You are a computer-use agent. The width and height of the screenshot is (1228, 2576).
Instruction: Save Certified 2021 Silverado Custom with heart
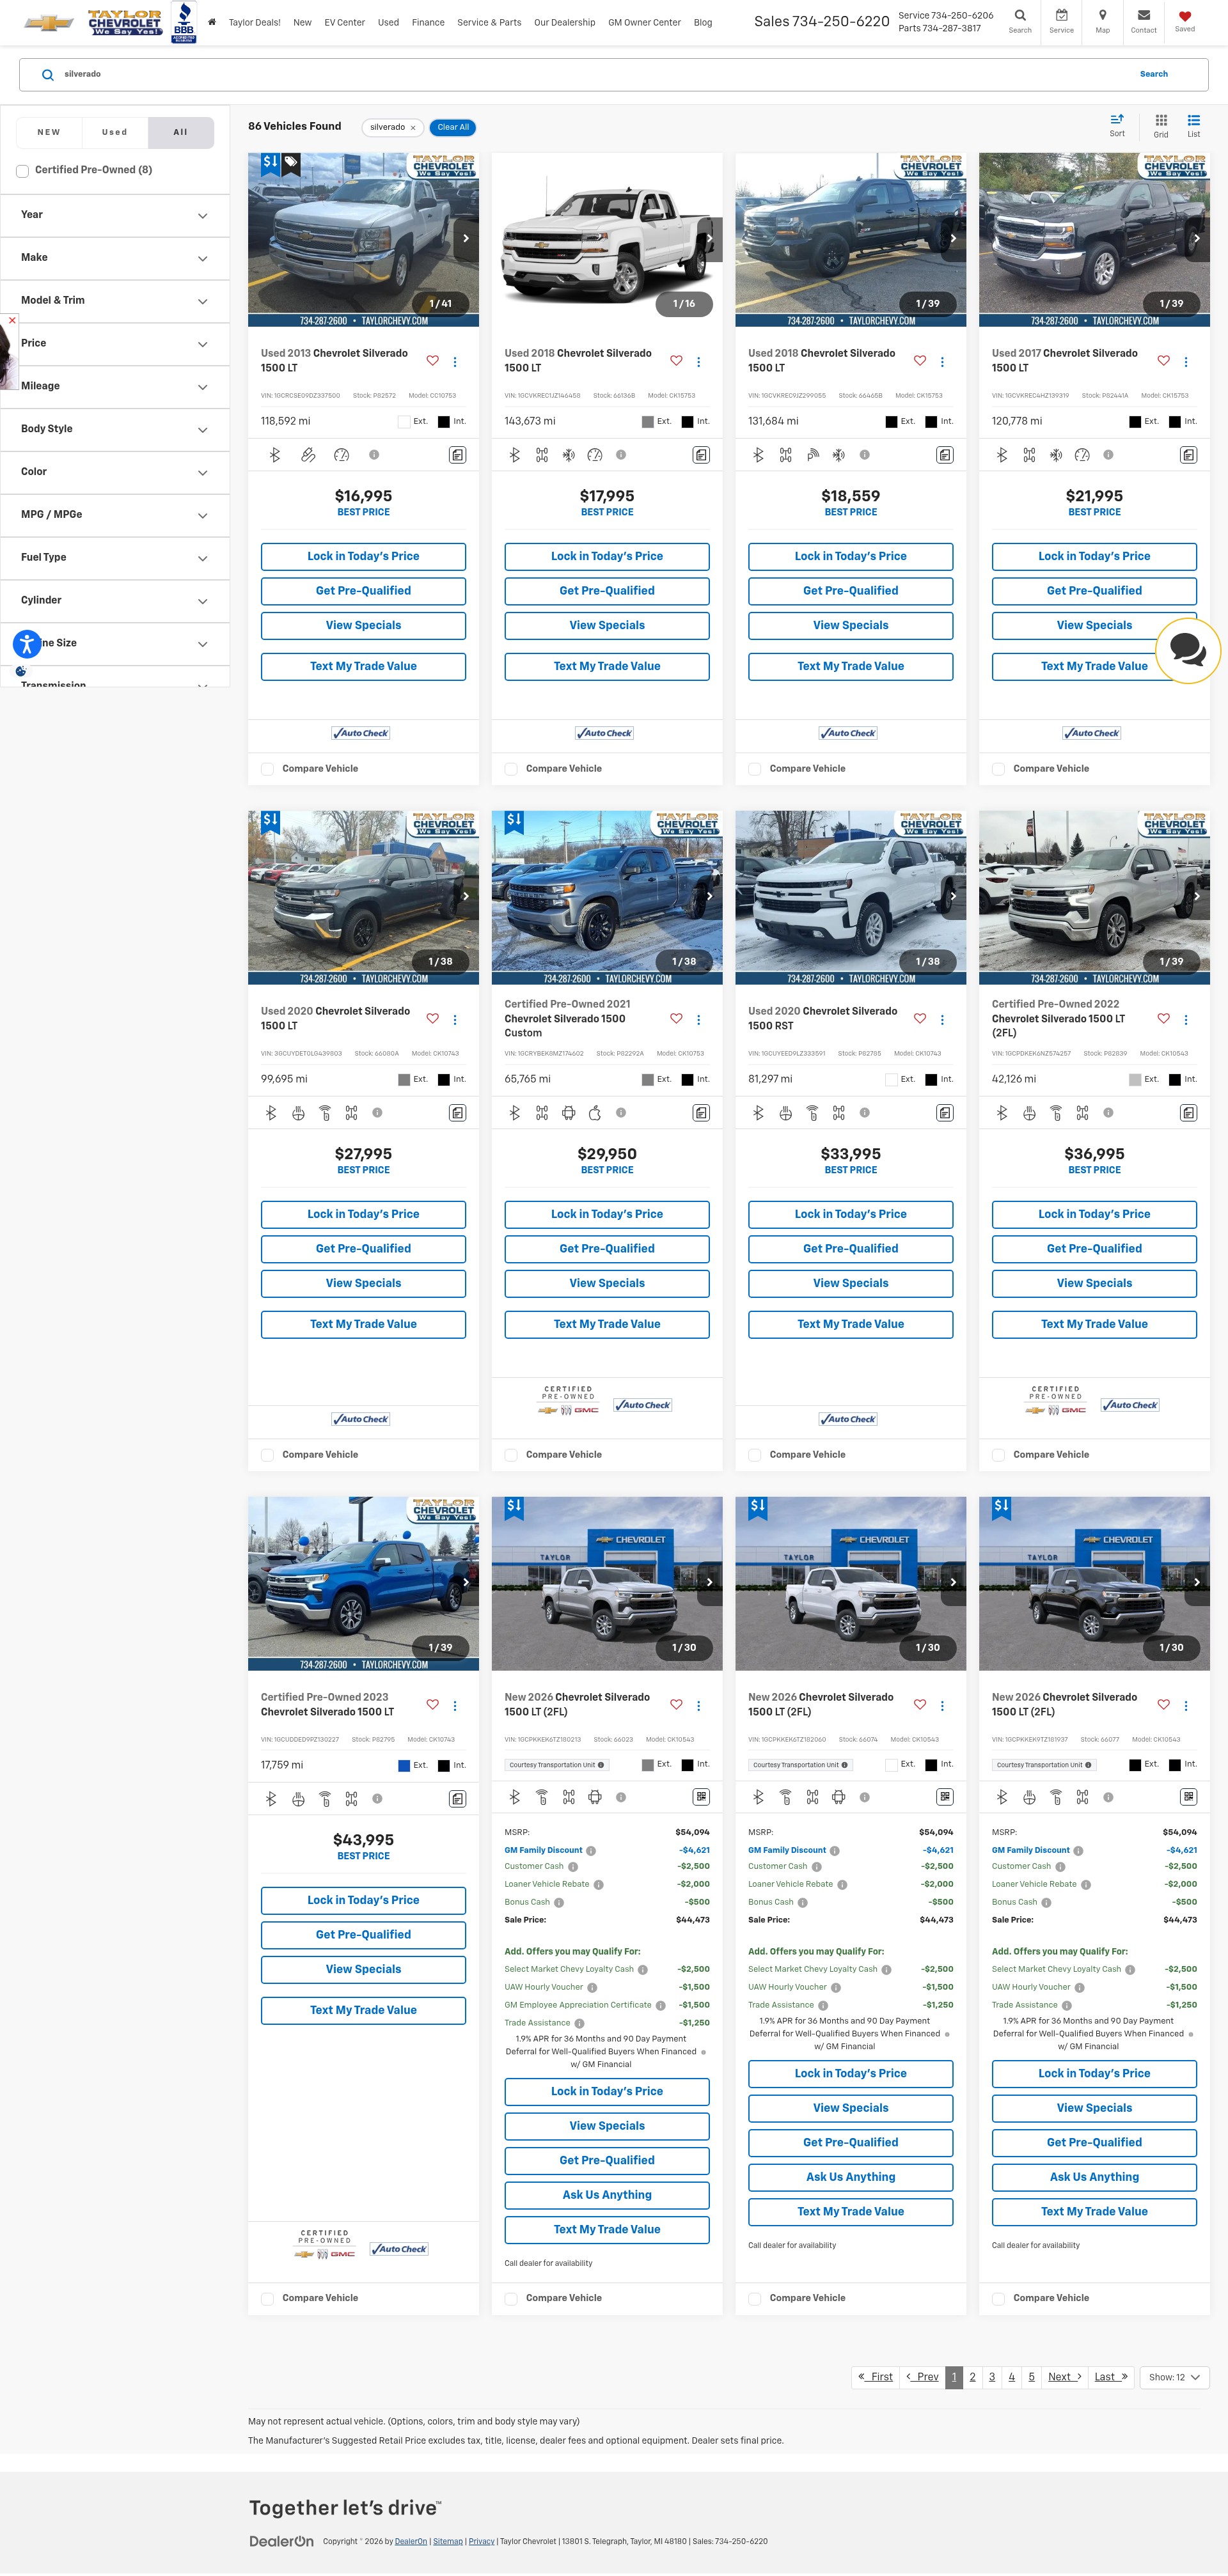coord(676,1019)
